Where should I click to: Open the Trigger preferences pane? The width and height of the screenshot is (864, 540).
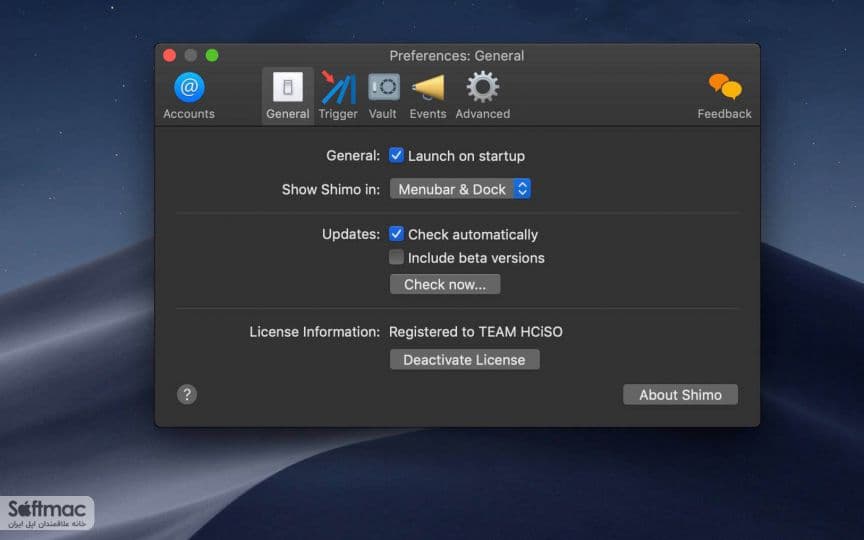338,95
